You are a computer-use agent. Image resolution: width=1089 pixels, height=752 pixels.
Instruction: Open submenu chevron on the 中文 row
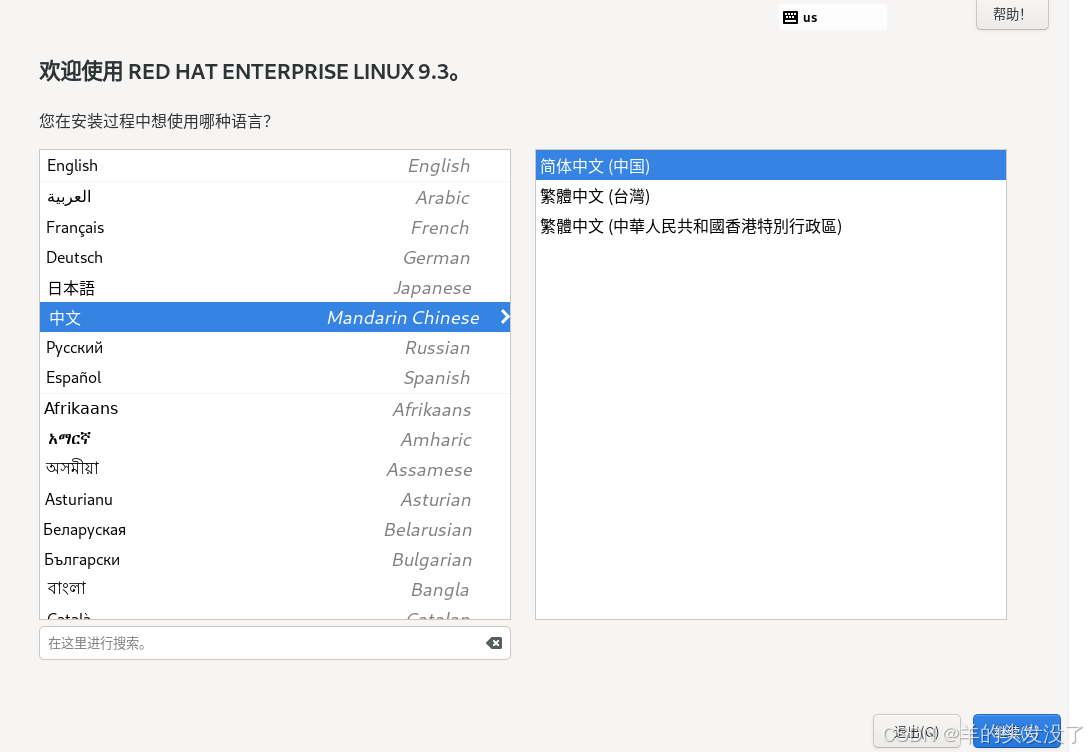click(505, 317)
